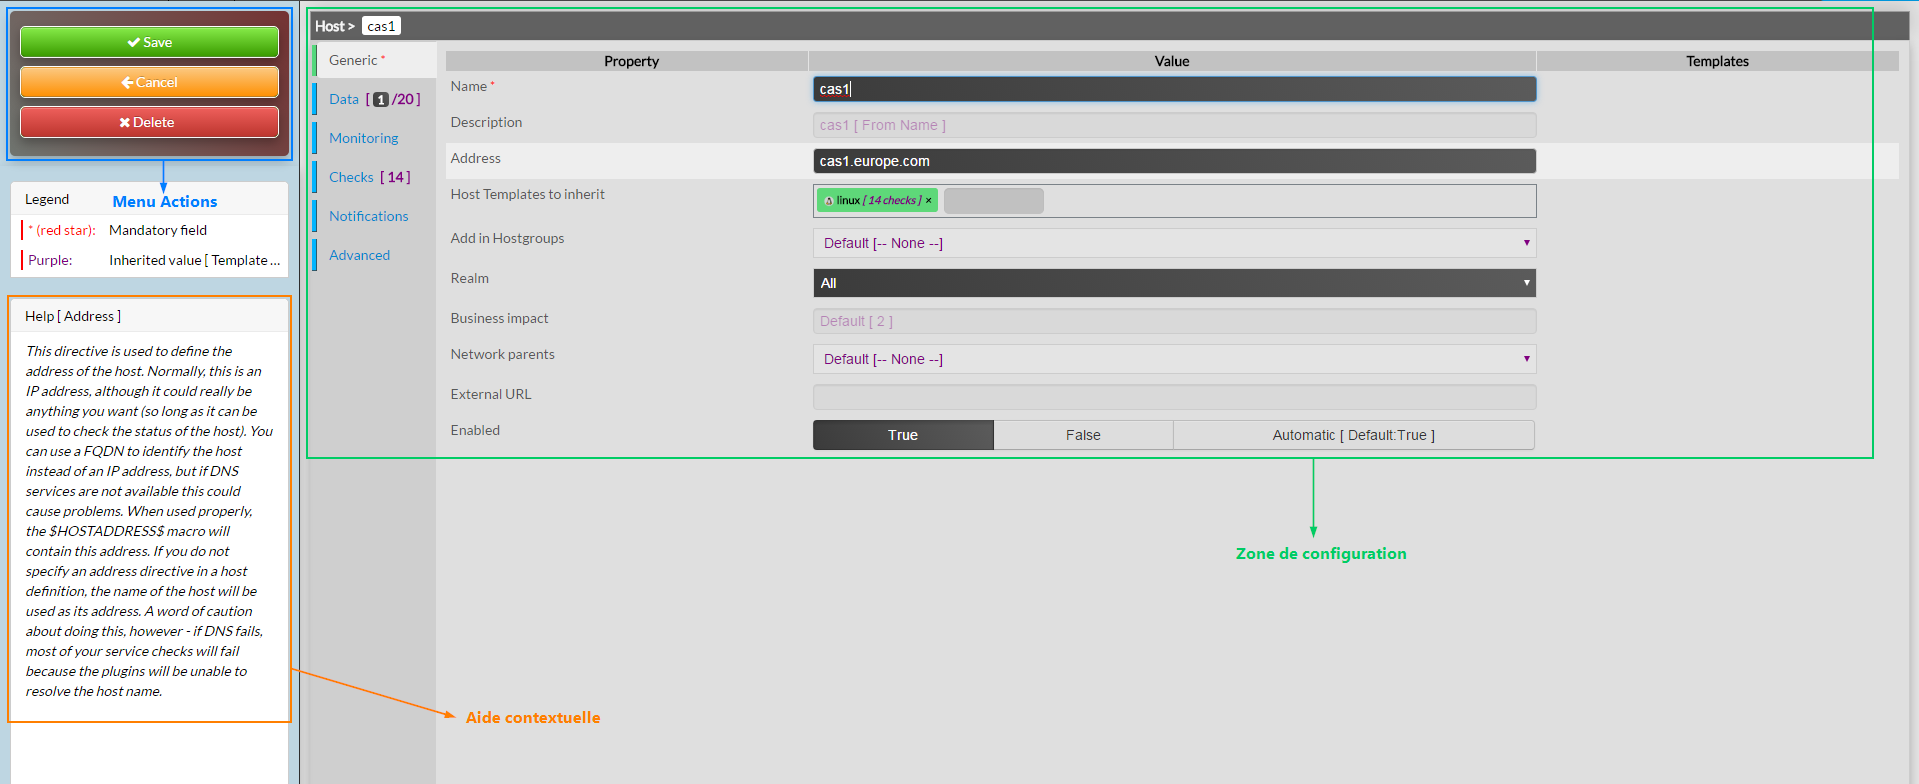1919x784 pixels.
Task: Remove the linux template with its x icon
Action: point(929,201)
